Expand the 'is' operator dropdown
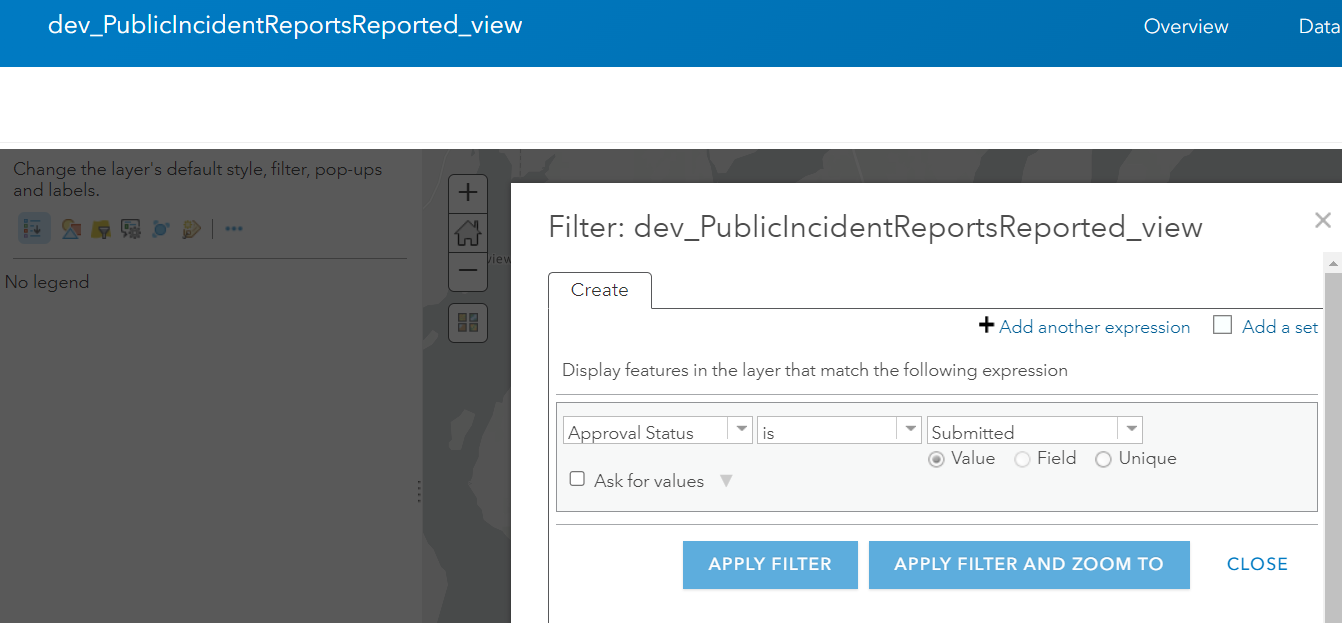The height and width of the screenshot is (623, 1342). pos(909,430)
